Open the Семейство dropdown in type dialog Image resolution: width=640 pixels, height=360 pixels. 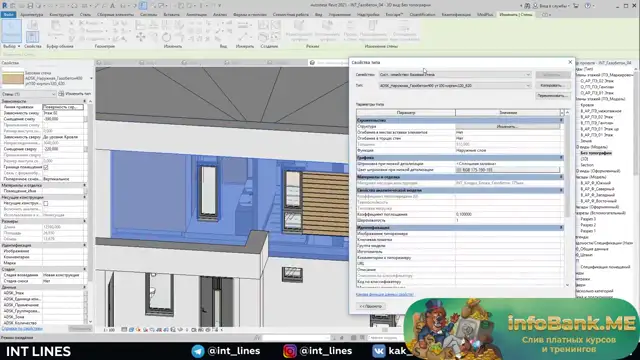[455, 75]
